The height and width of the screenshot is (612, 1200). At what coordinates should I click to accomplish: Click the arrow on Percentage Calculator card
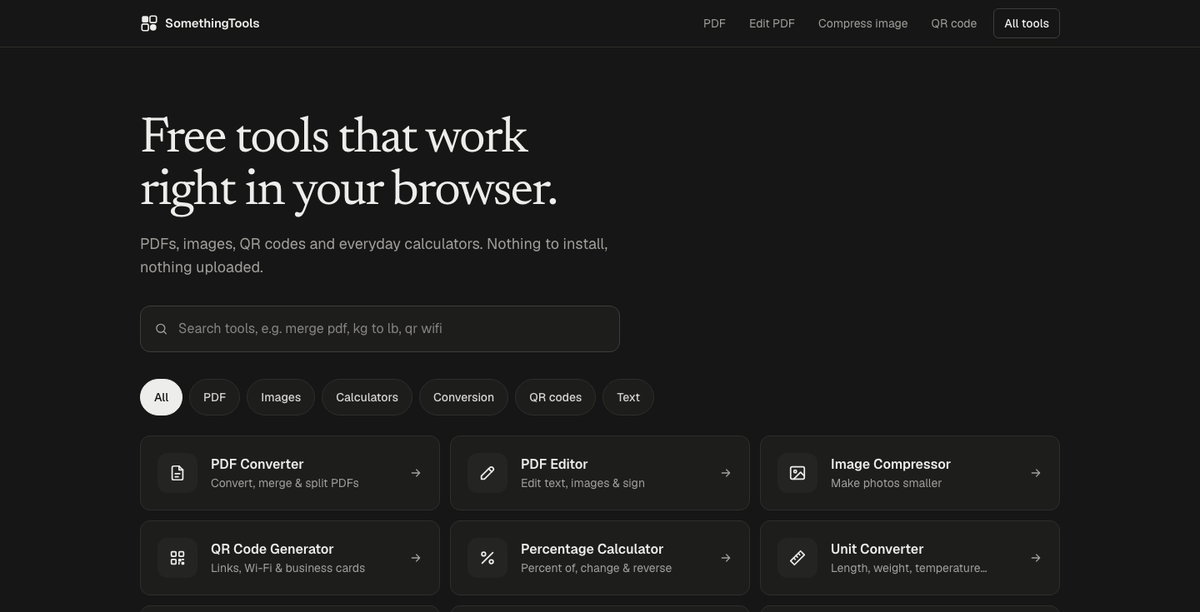(726, 558)
